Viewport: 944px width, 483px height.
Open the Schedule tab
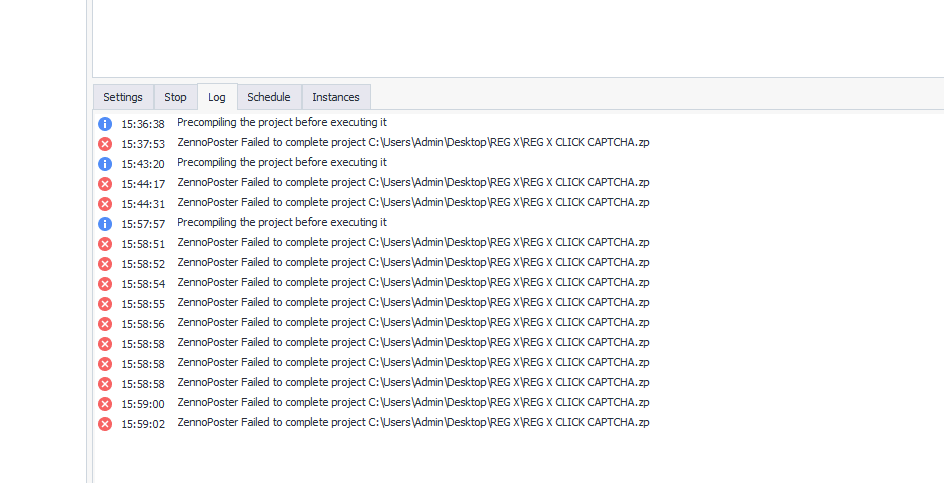point(269,97)
